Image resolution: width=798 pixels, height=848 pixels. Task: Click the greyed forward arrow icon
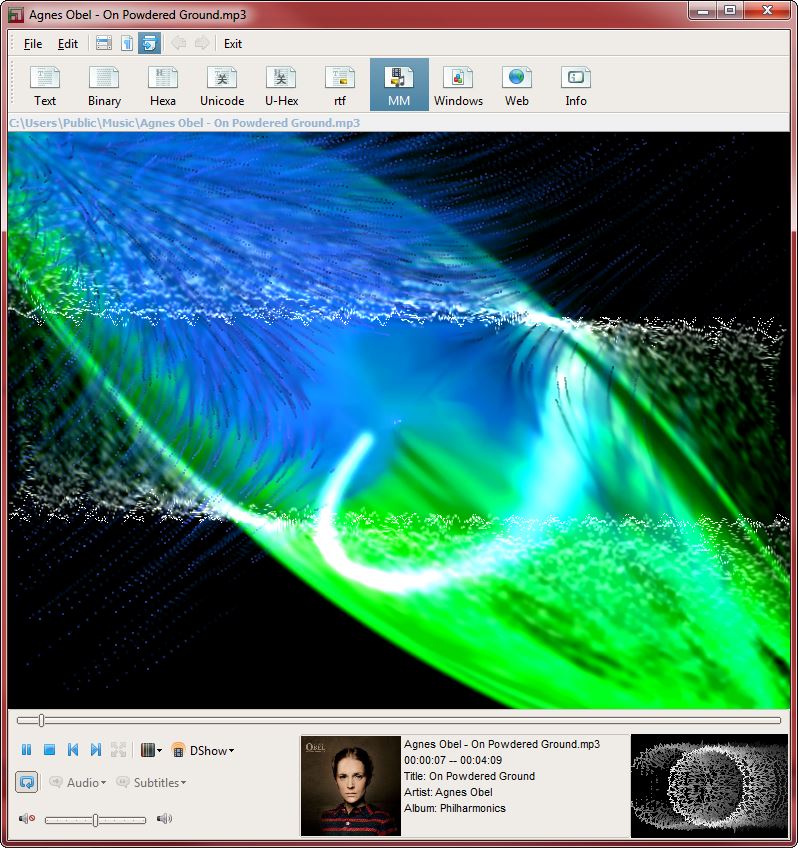(x=202, y=43)
